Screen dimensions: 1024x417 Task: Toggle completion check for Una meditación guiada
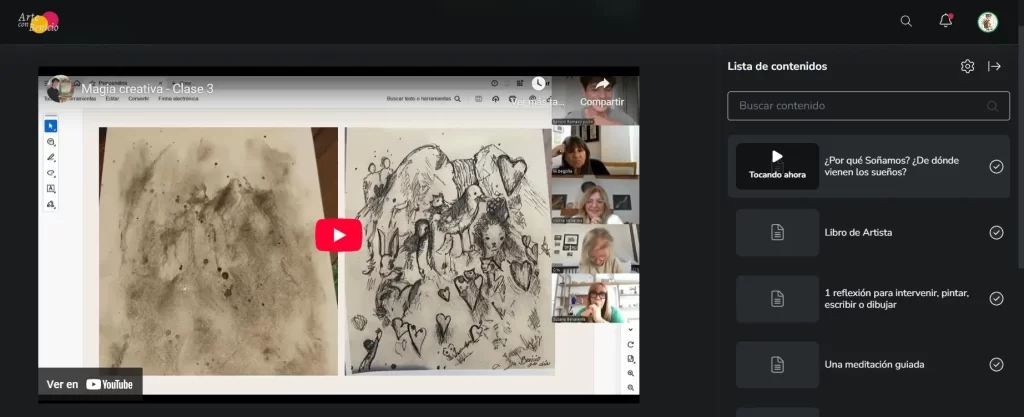coord(996,365)
